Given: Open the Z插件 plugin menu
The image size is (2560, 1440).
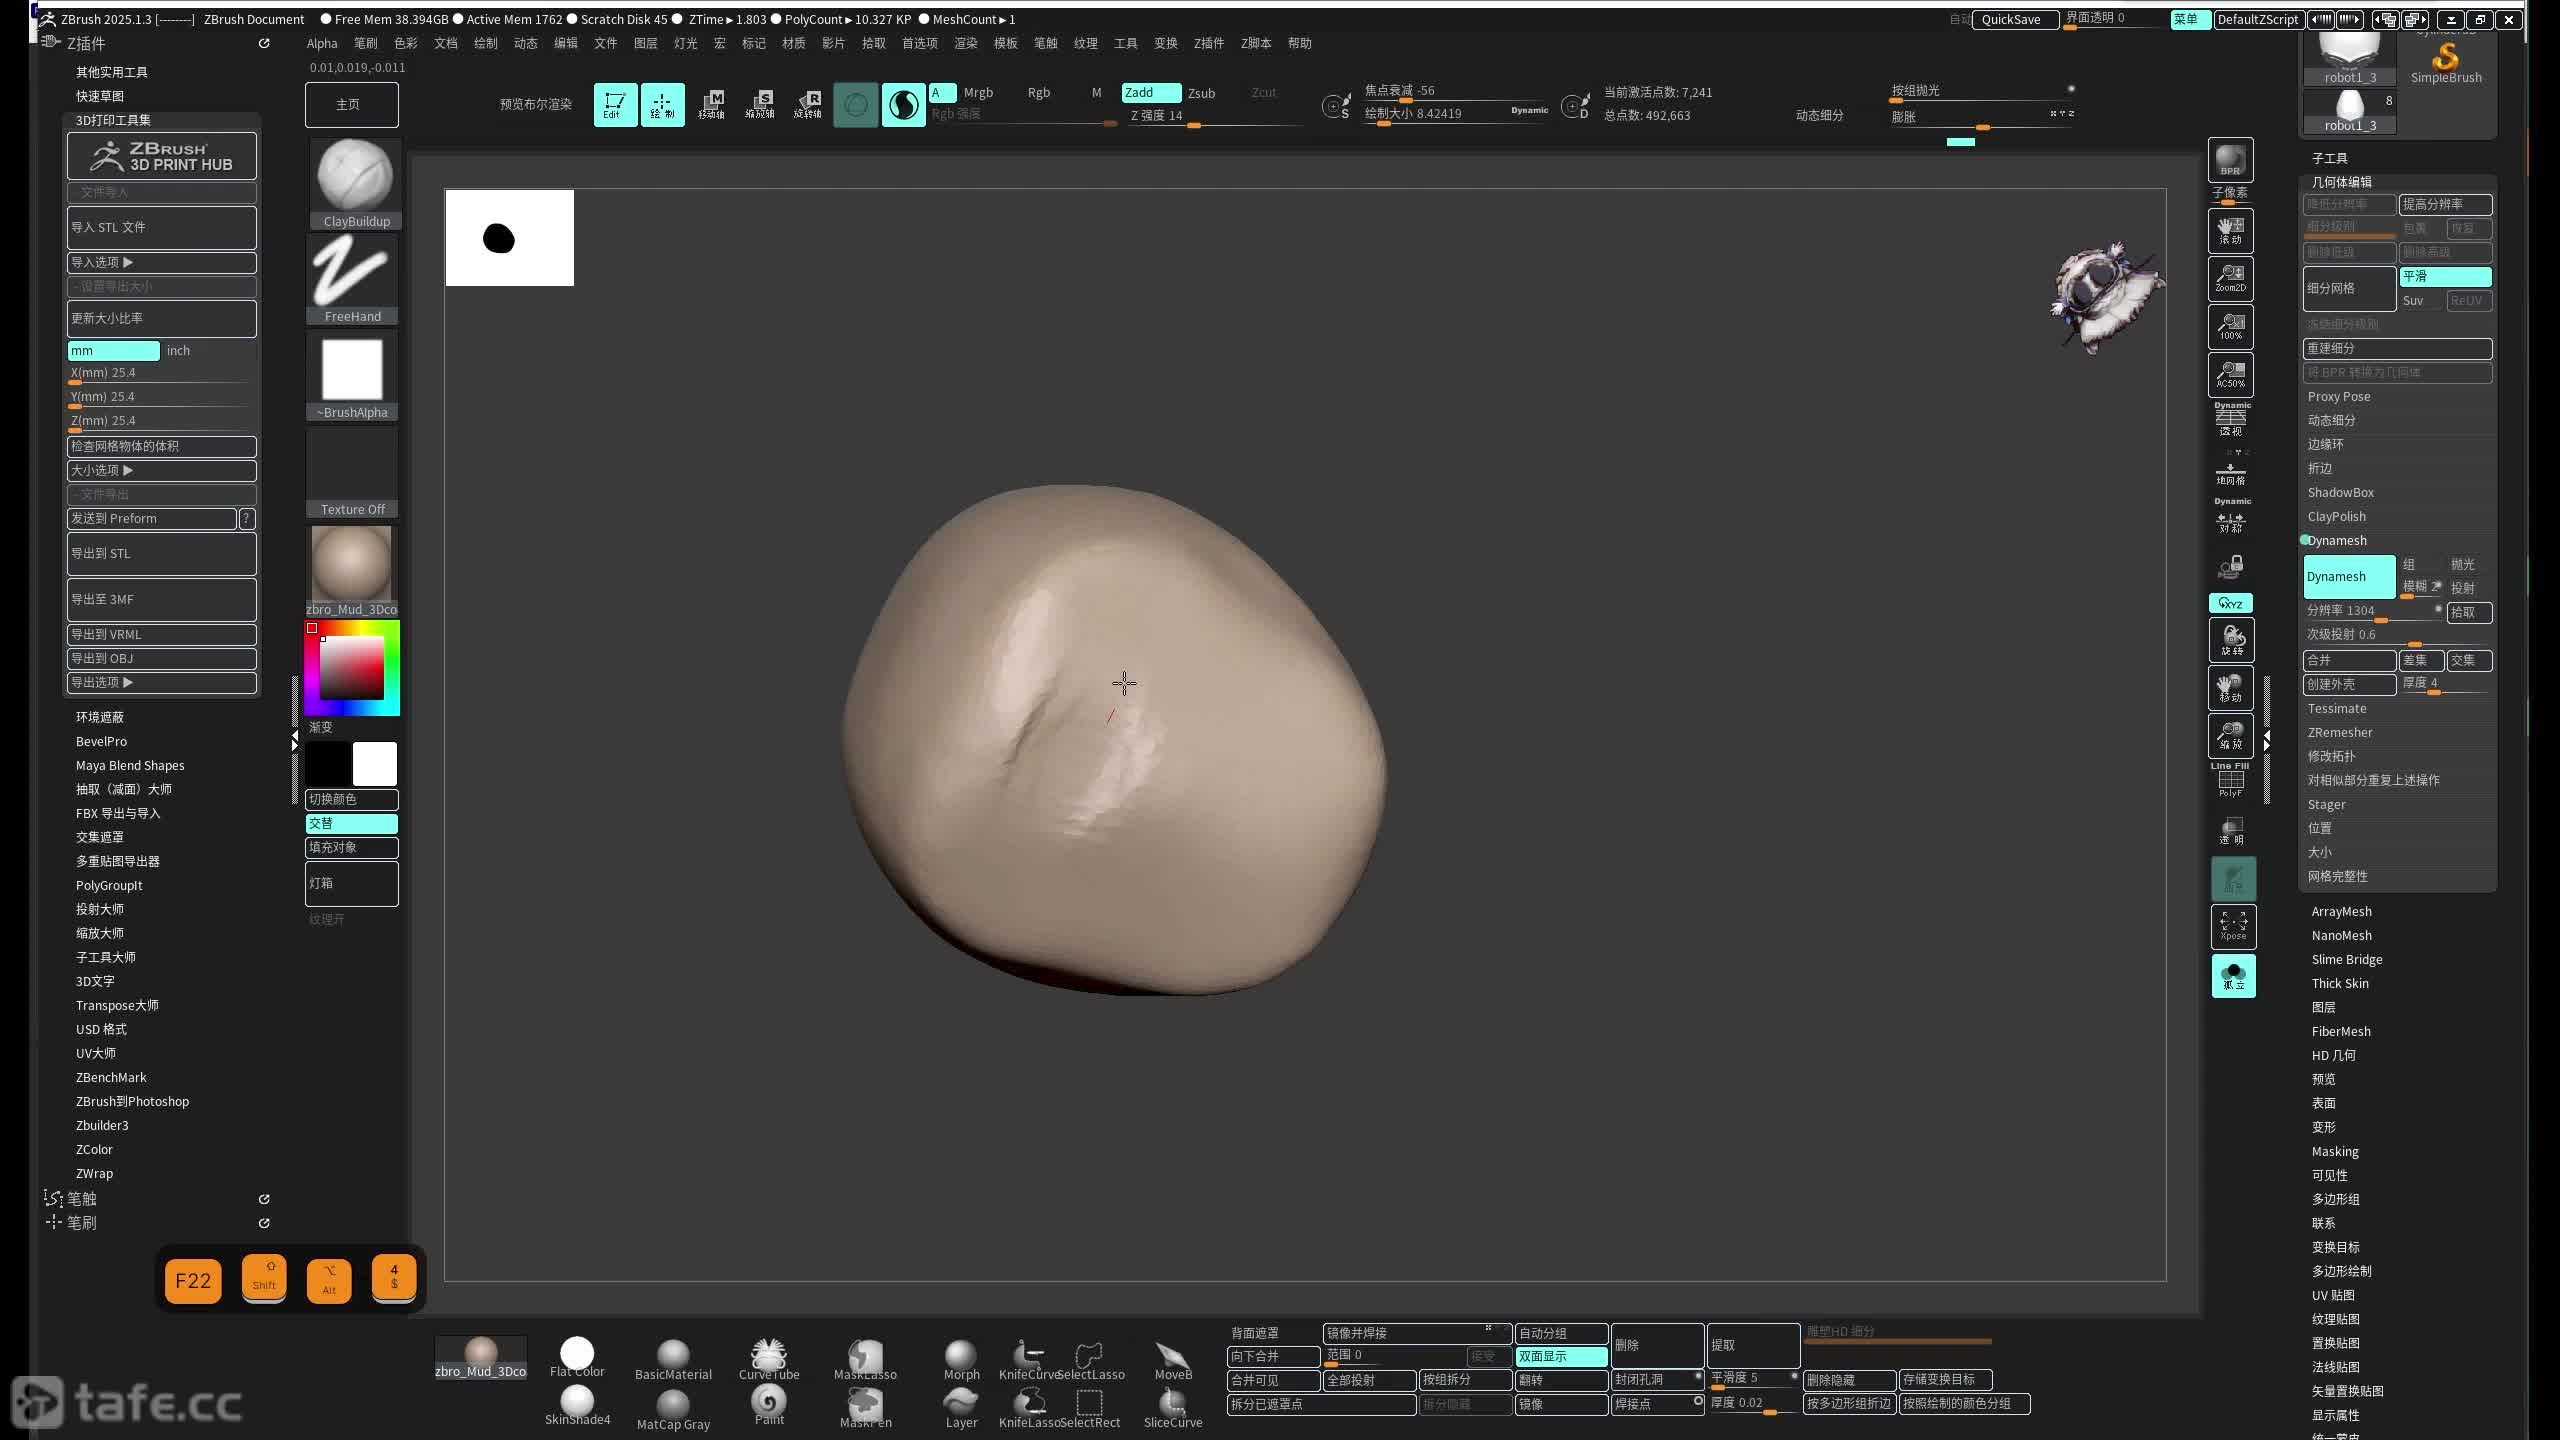Looking at the screenshot, I should click(x=1208, y=43).
